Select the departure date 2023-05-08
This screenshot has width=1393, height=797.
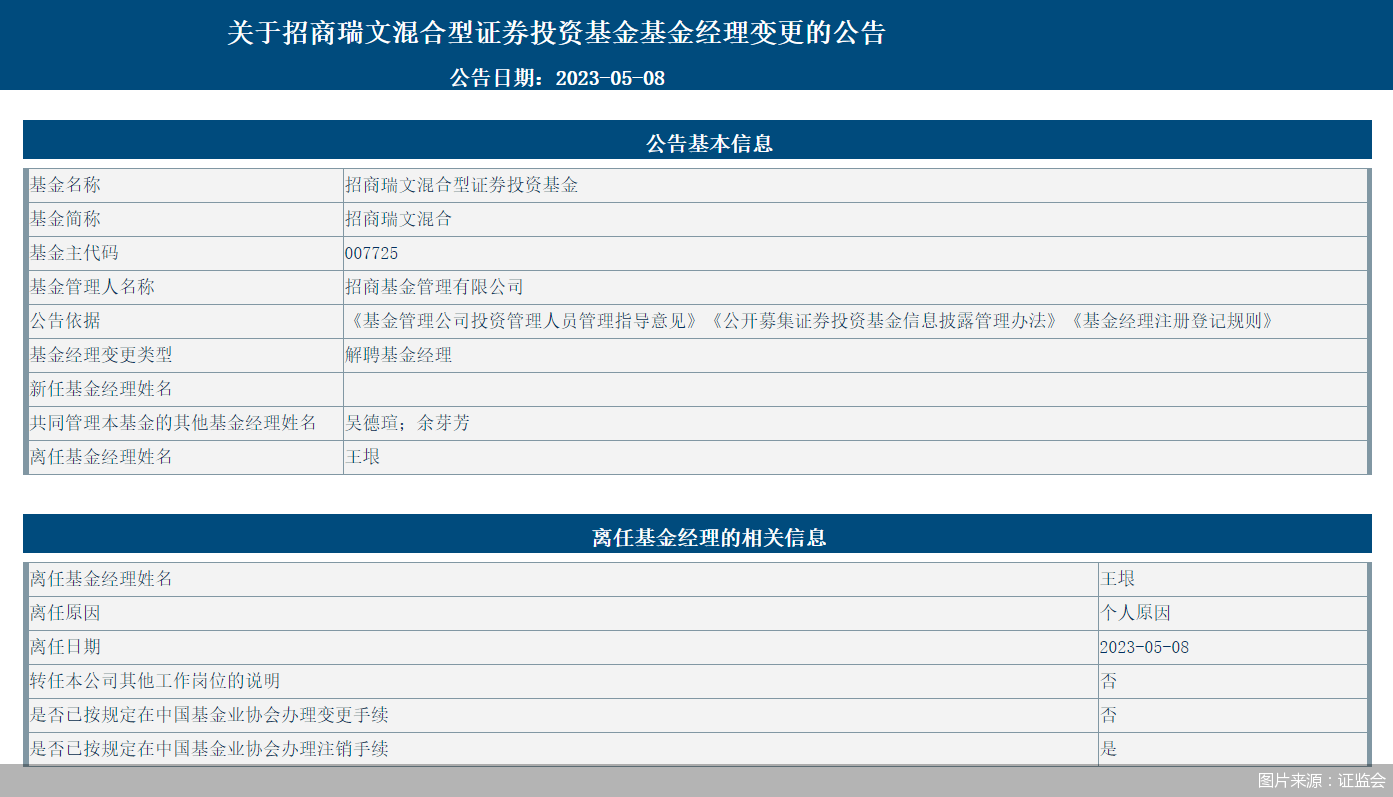(1145, 647)
